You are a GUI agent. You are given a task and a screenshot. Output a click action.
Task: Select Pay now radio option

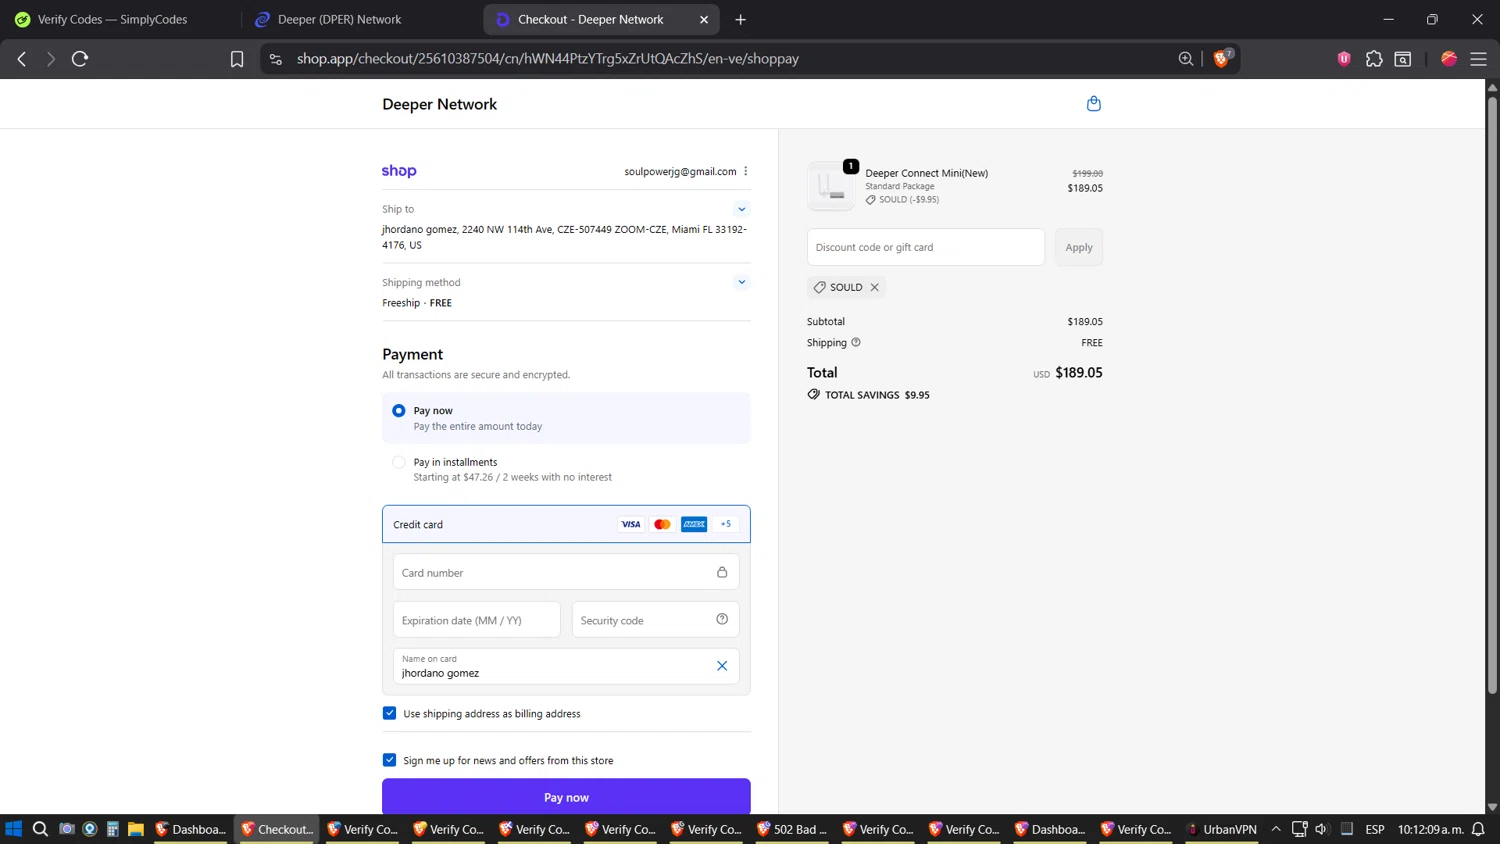(399, 411)
